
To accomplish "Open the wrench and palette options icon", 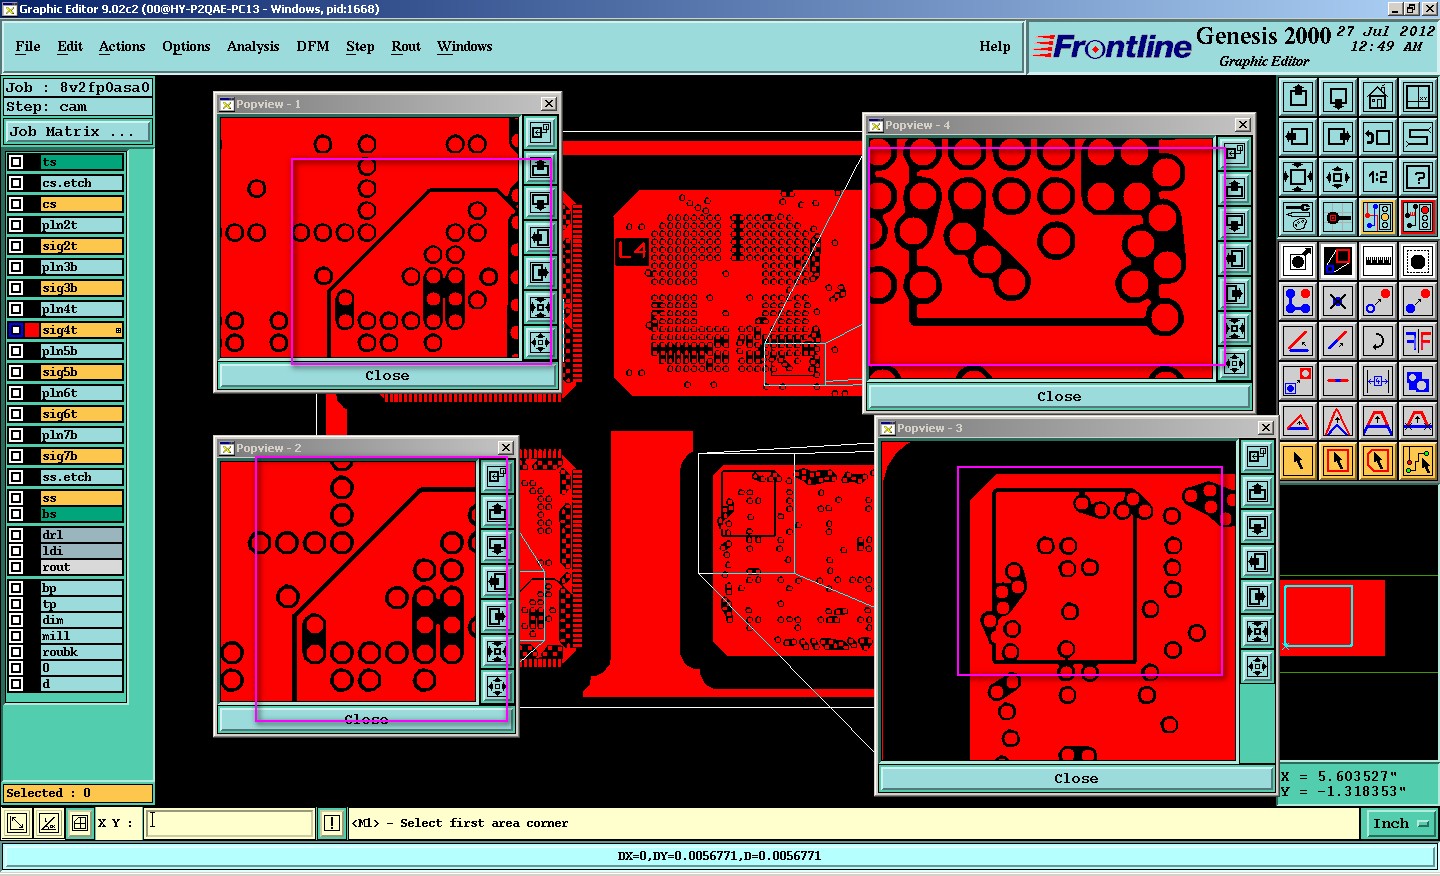I will pyautogui.click(x=1298, y=216).
